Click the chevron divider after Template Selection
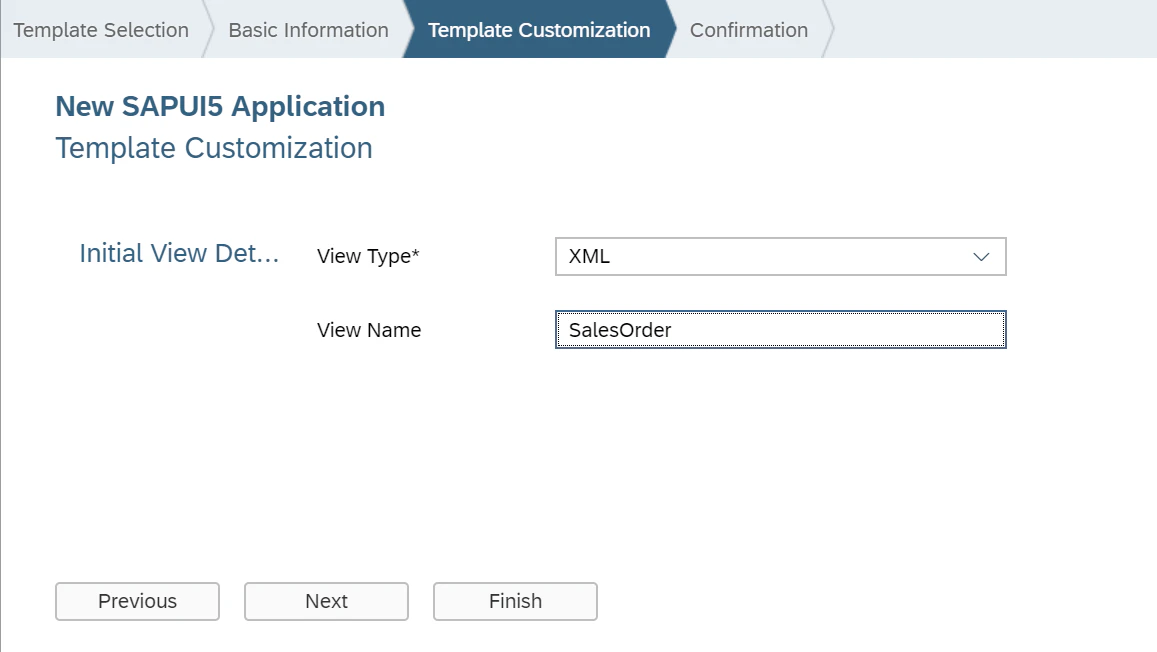Screen dimensions: 1157x652 208,30
